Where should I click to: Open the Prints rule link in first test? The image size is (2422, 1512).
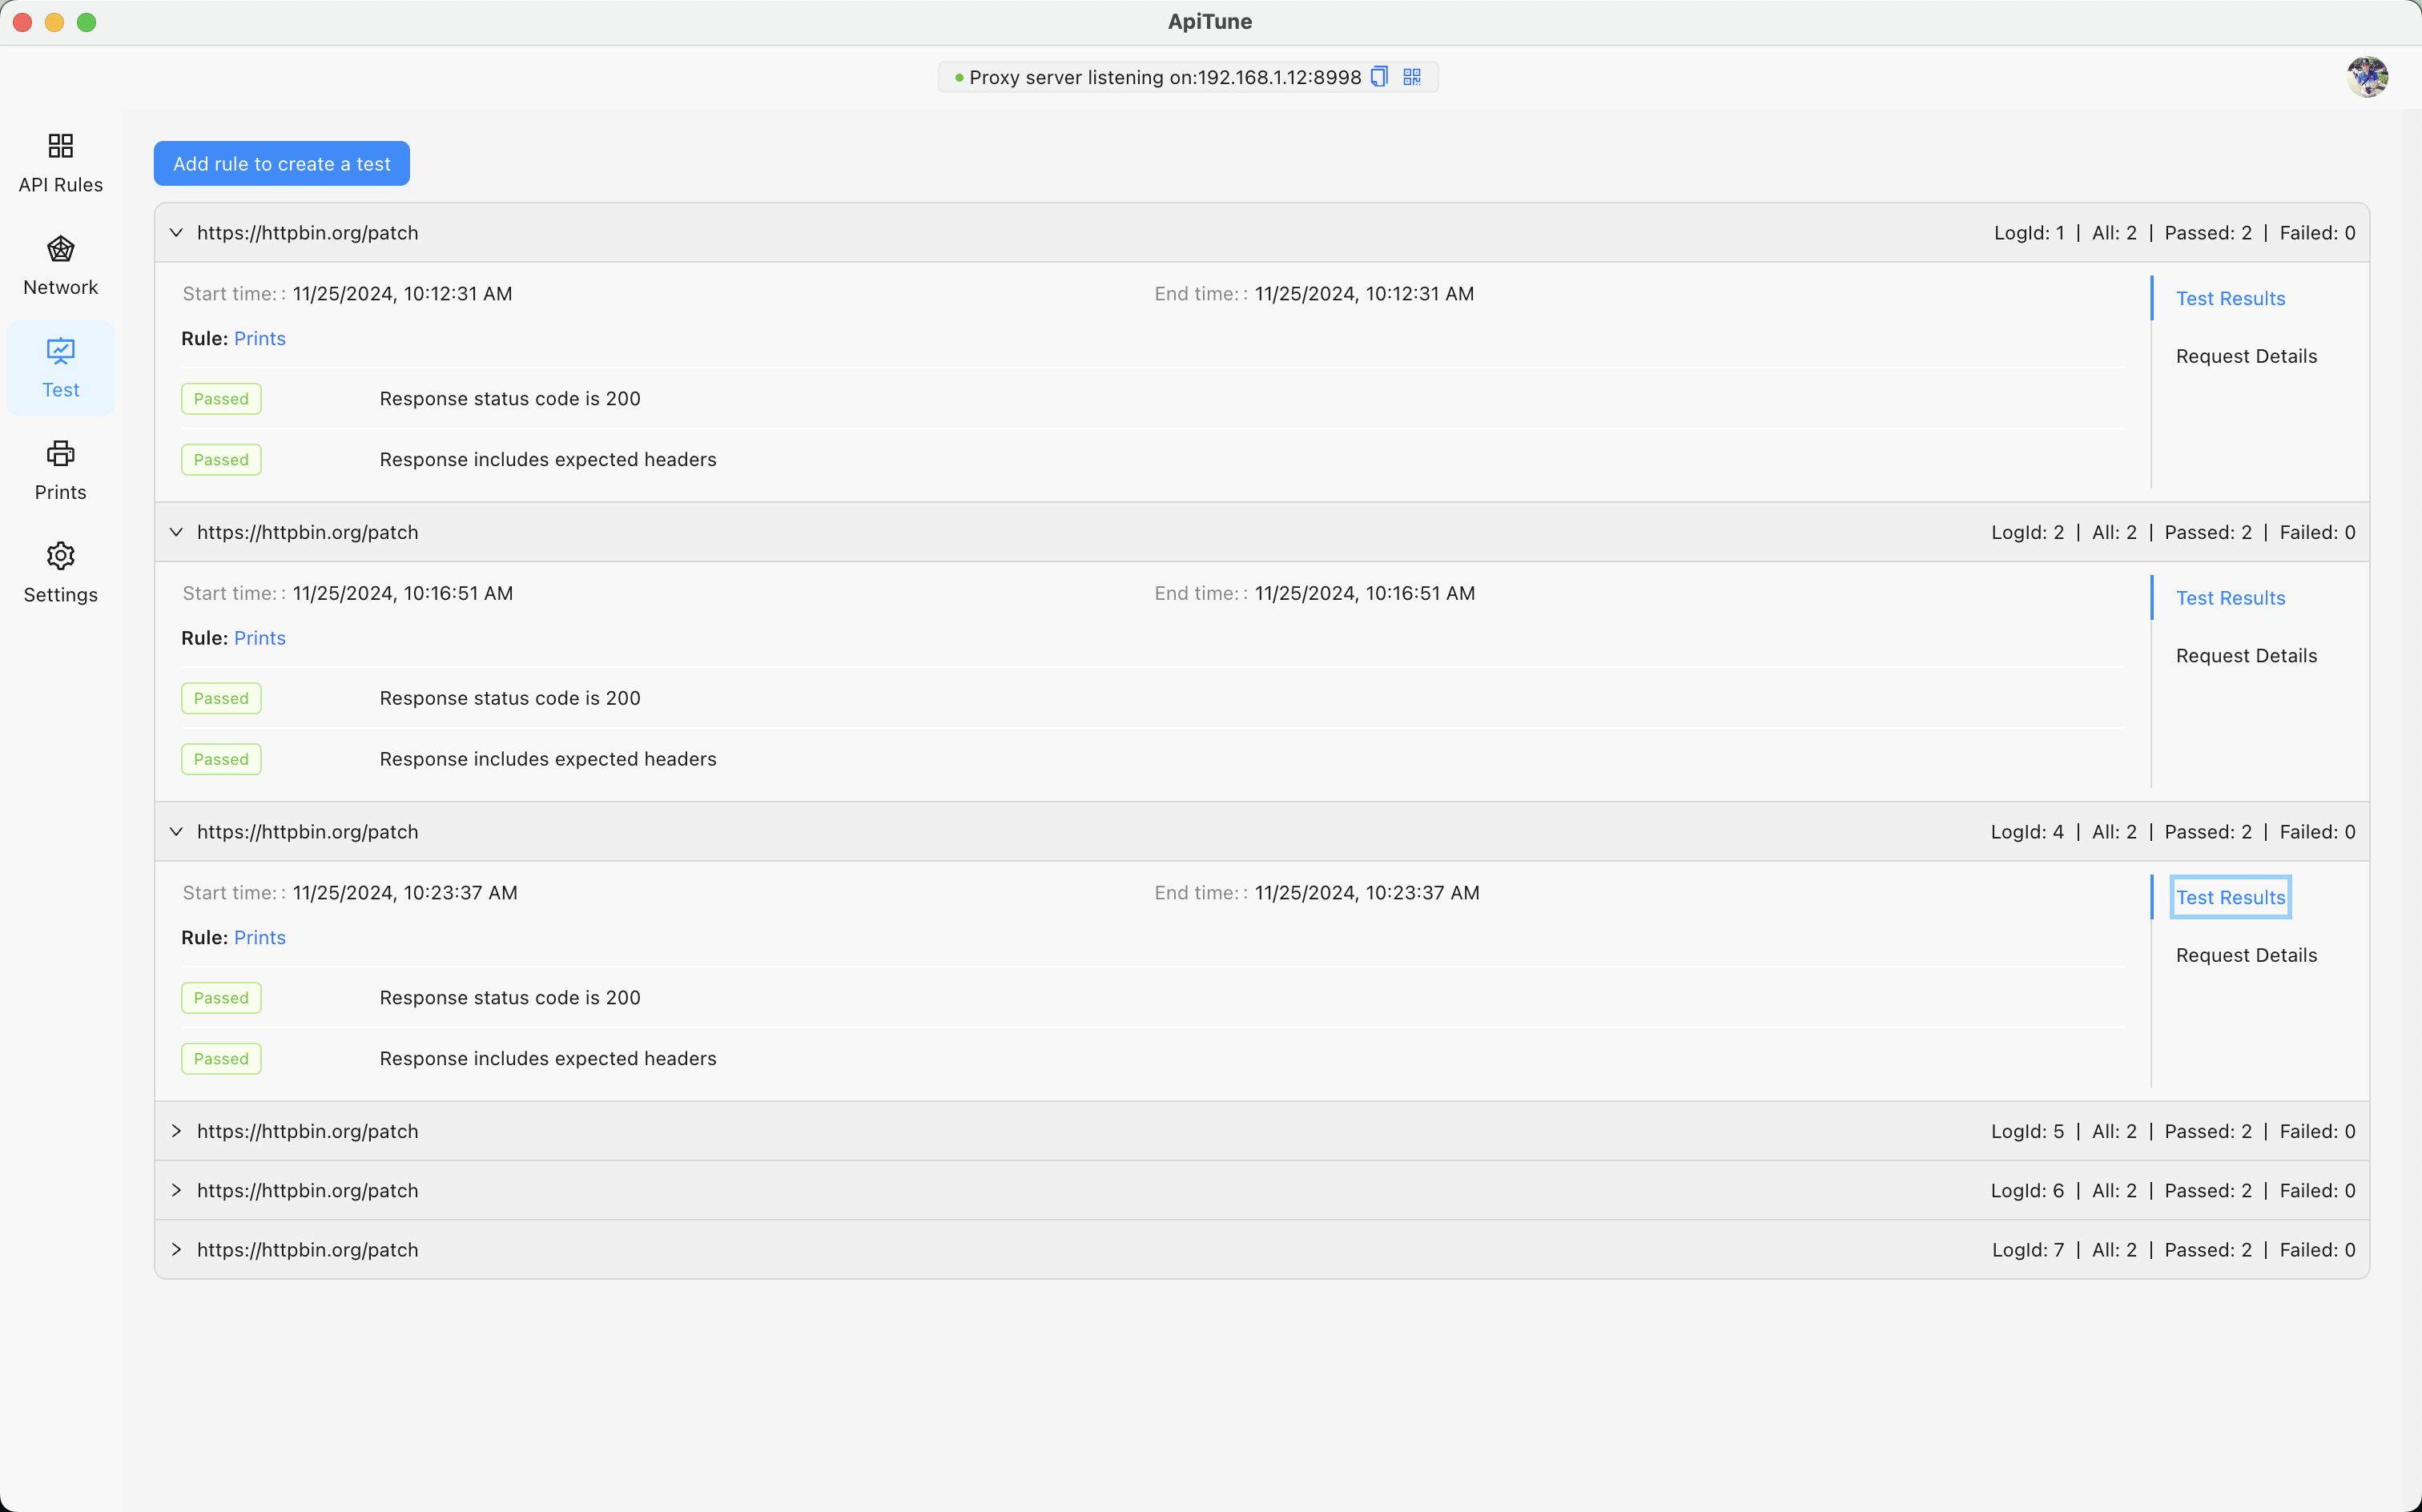pos(259,338)
